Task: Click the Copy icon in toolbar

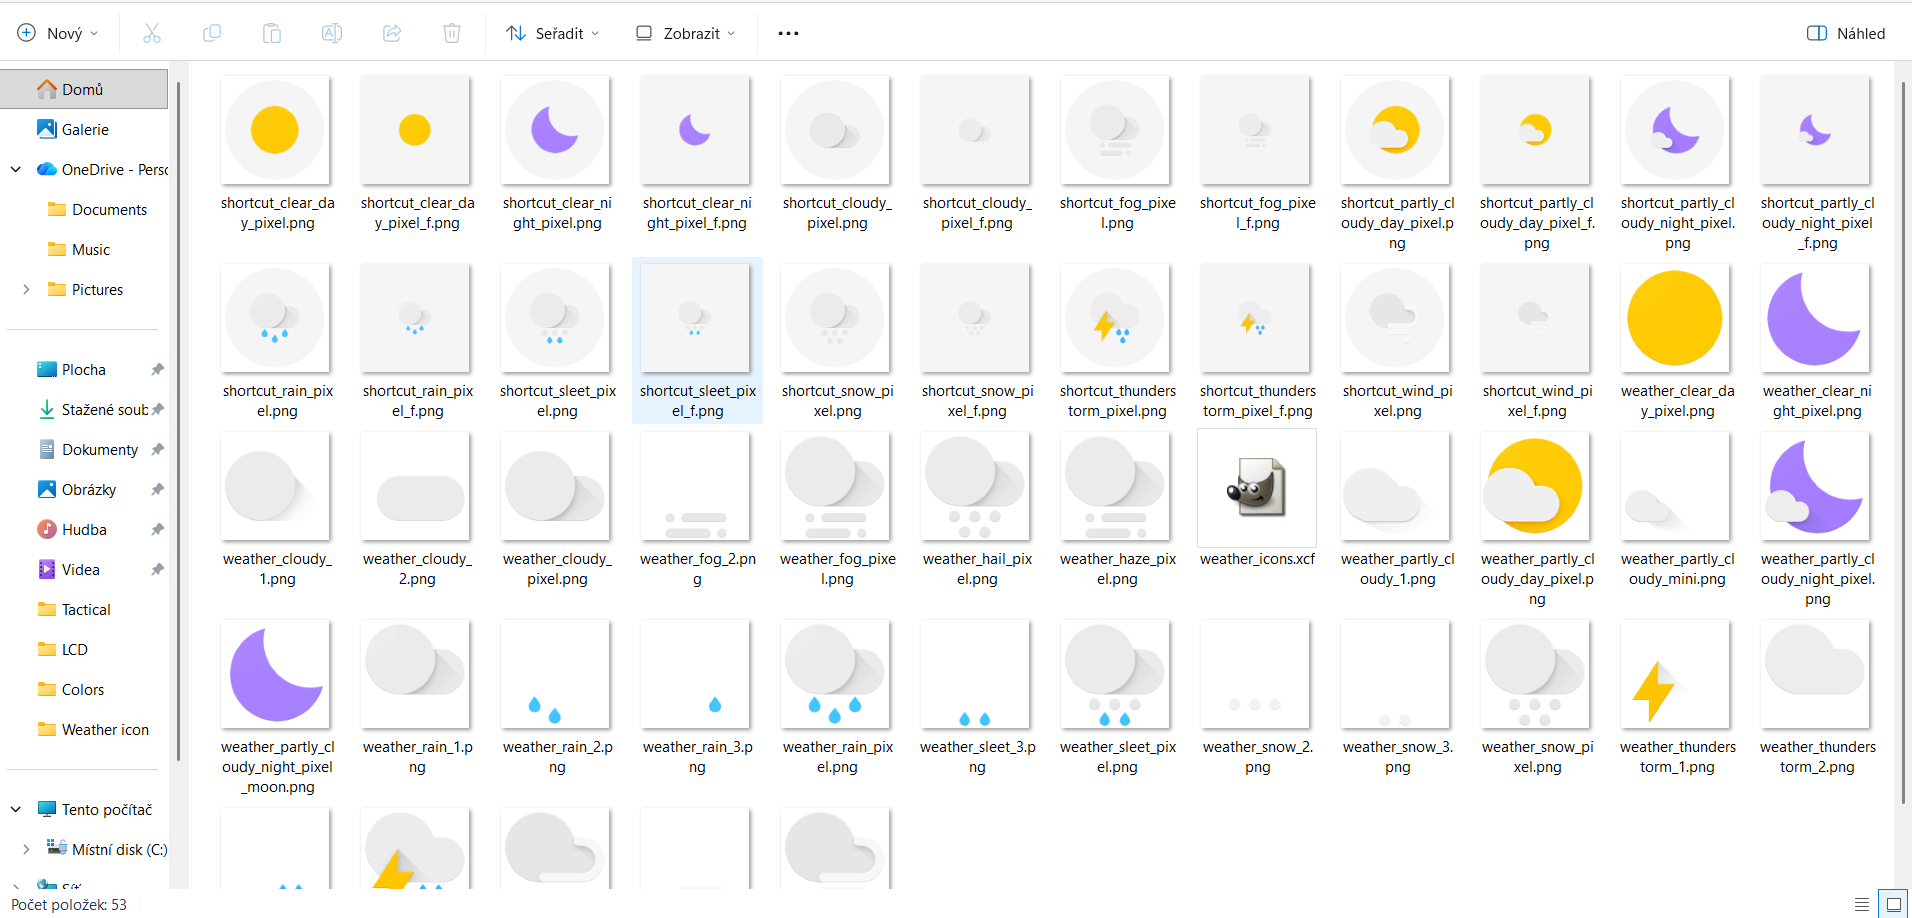Action: click(x=212, y=33)
